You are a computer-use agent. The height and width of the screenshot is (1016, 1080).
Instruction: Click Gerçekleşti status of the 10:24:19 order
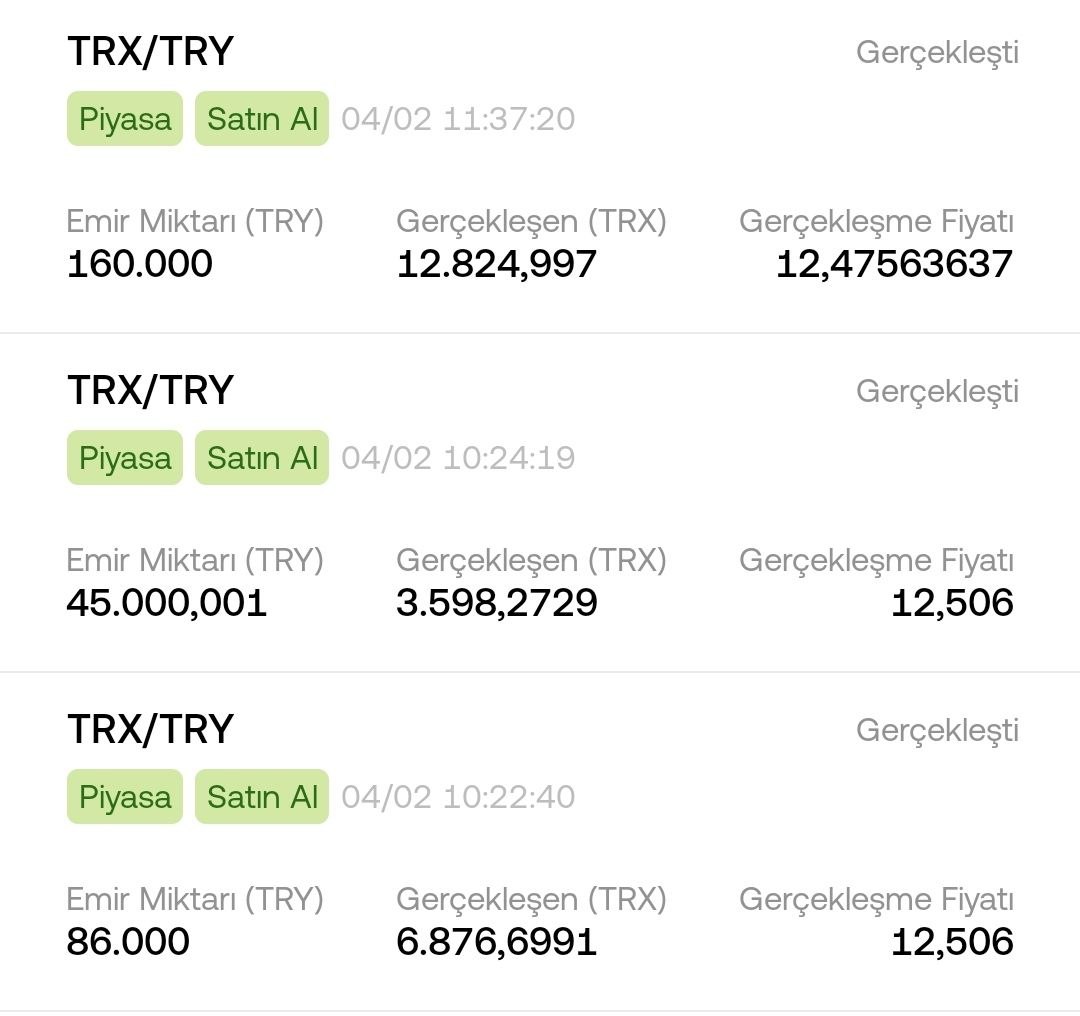[x=937, y=392]
